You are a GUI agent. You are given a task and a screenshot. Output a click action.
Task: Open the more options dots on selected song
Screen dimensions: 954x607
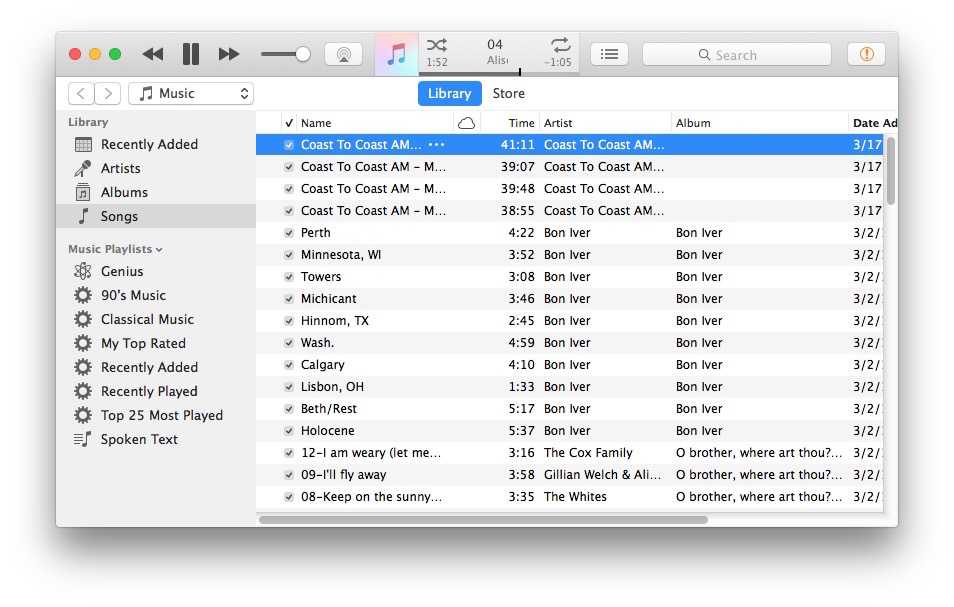tap(436, 145)
